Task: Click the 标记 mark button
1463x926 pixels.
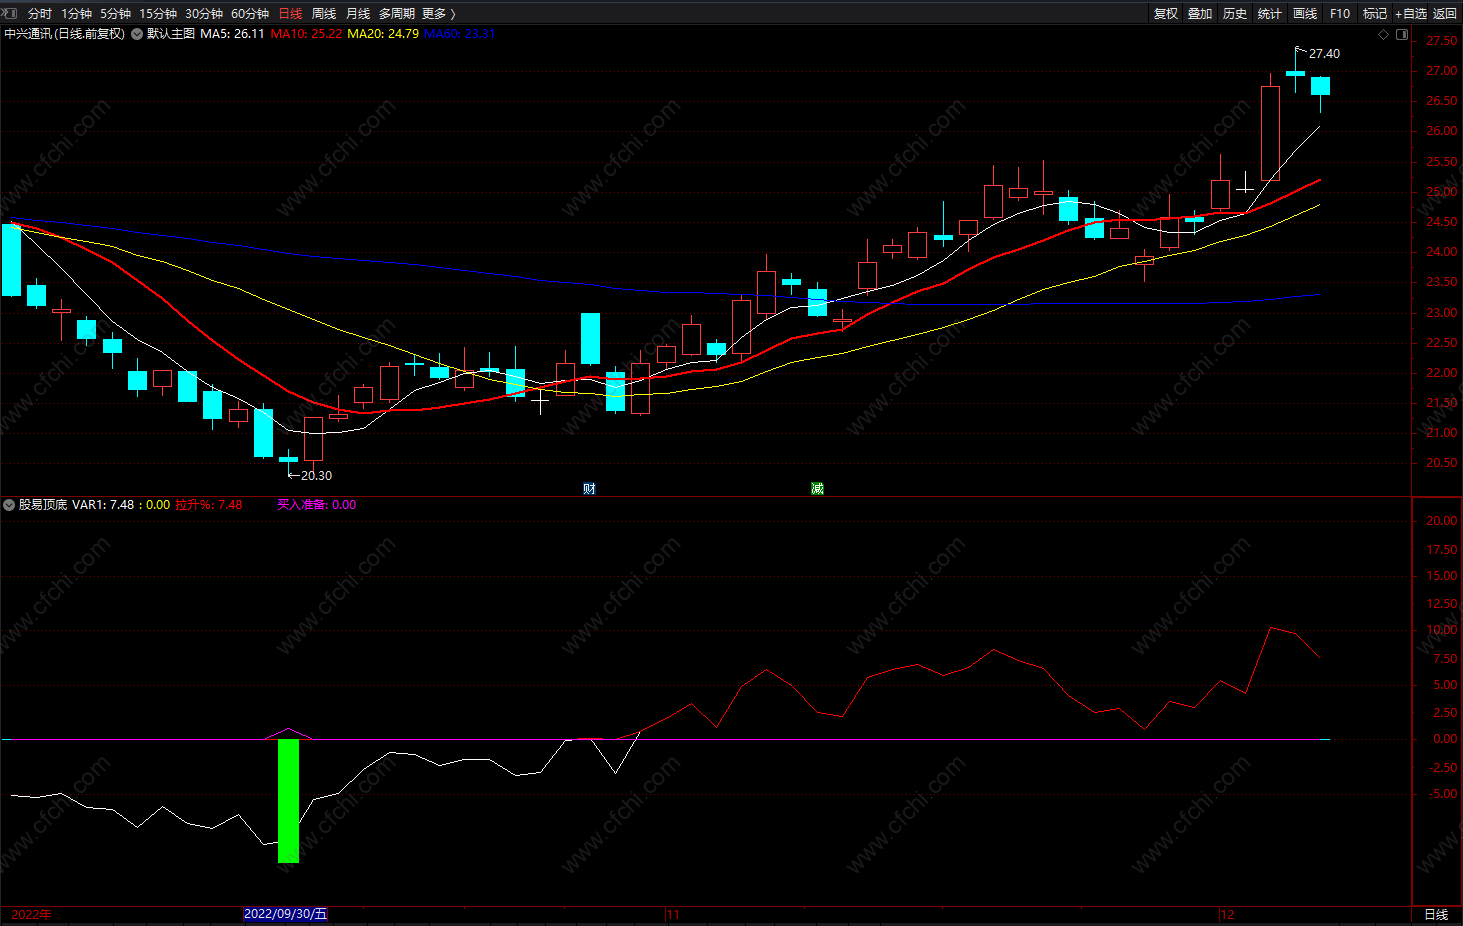Action: click(1375, 13)
